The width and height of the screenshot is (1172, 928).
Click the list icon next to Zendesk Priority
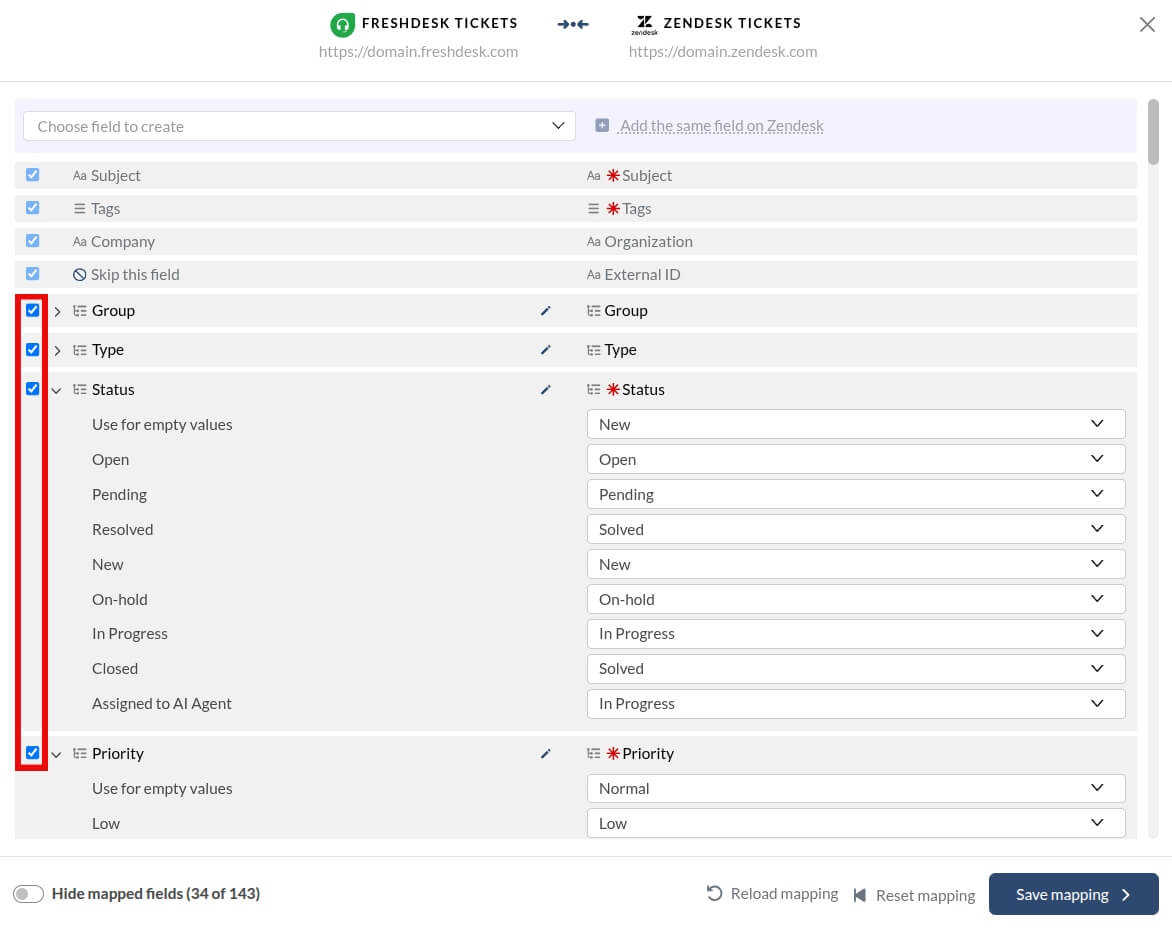(x=593, y=754)
